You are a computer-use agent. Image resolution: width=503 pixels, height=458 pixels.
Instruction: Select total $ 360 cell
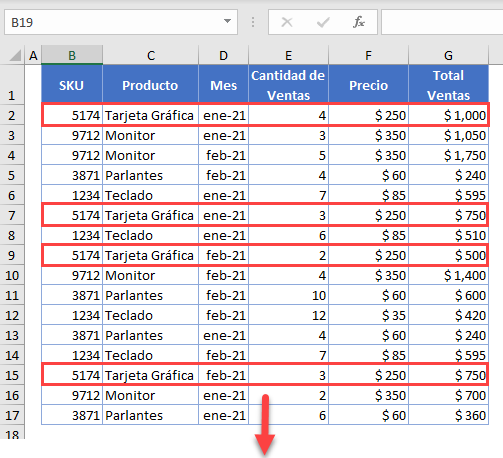pyautogui.click(x=448, y=415)
